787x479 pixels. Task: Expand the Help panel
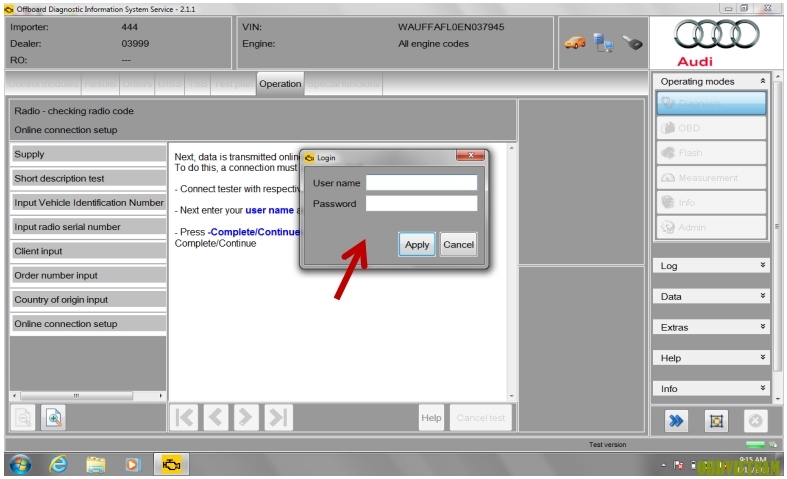click(x=711, y=357)
